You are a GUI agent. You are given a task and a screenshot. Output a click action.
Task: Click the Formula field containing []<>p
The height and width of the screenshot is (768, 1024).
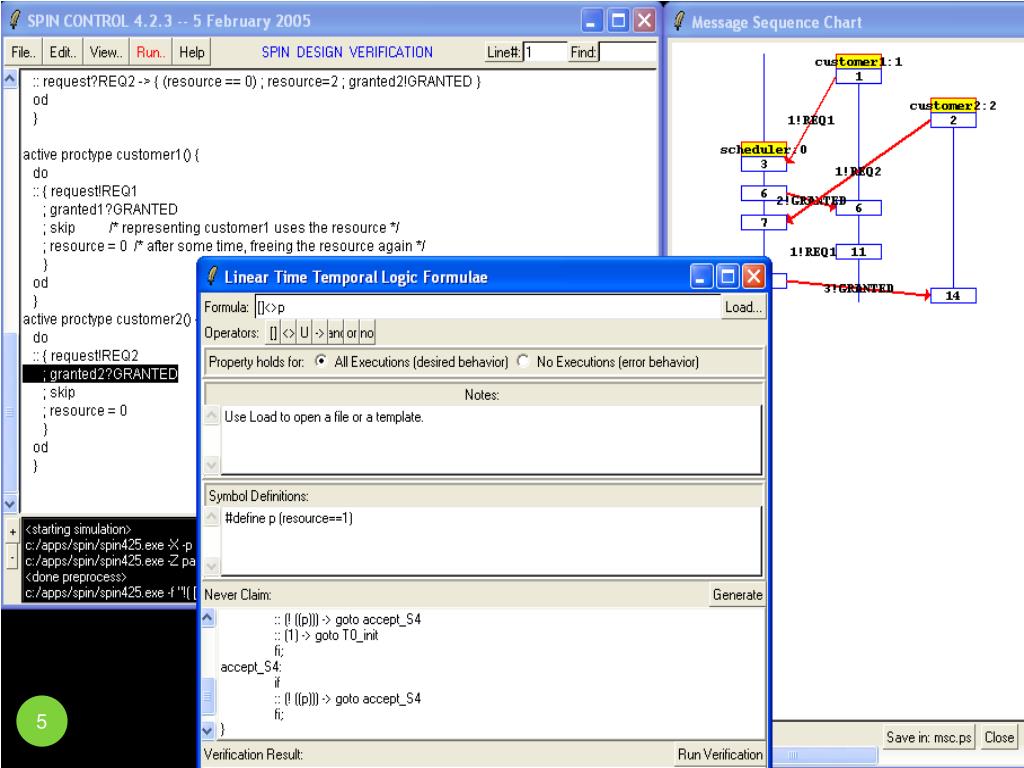point(488,307)
